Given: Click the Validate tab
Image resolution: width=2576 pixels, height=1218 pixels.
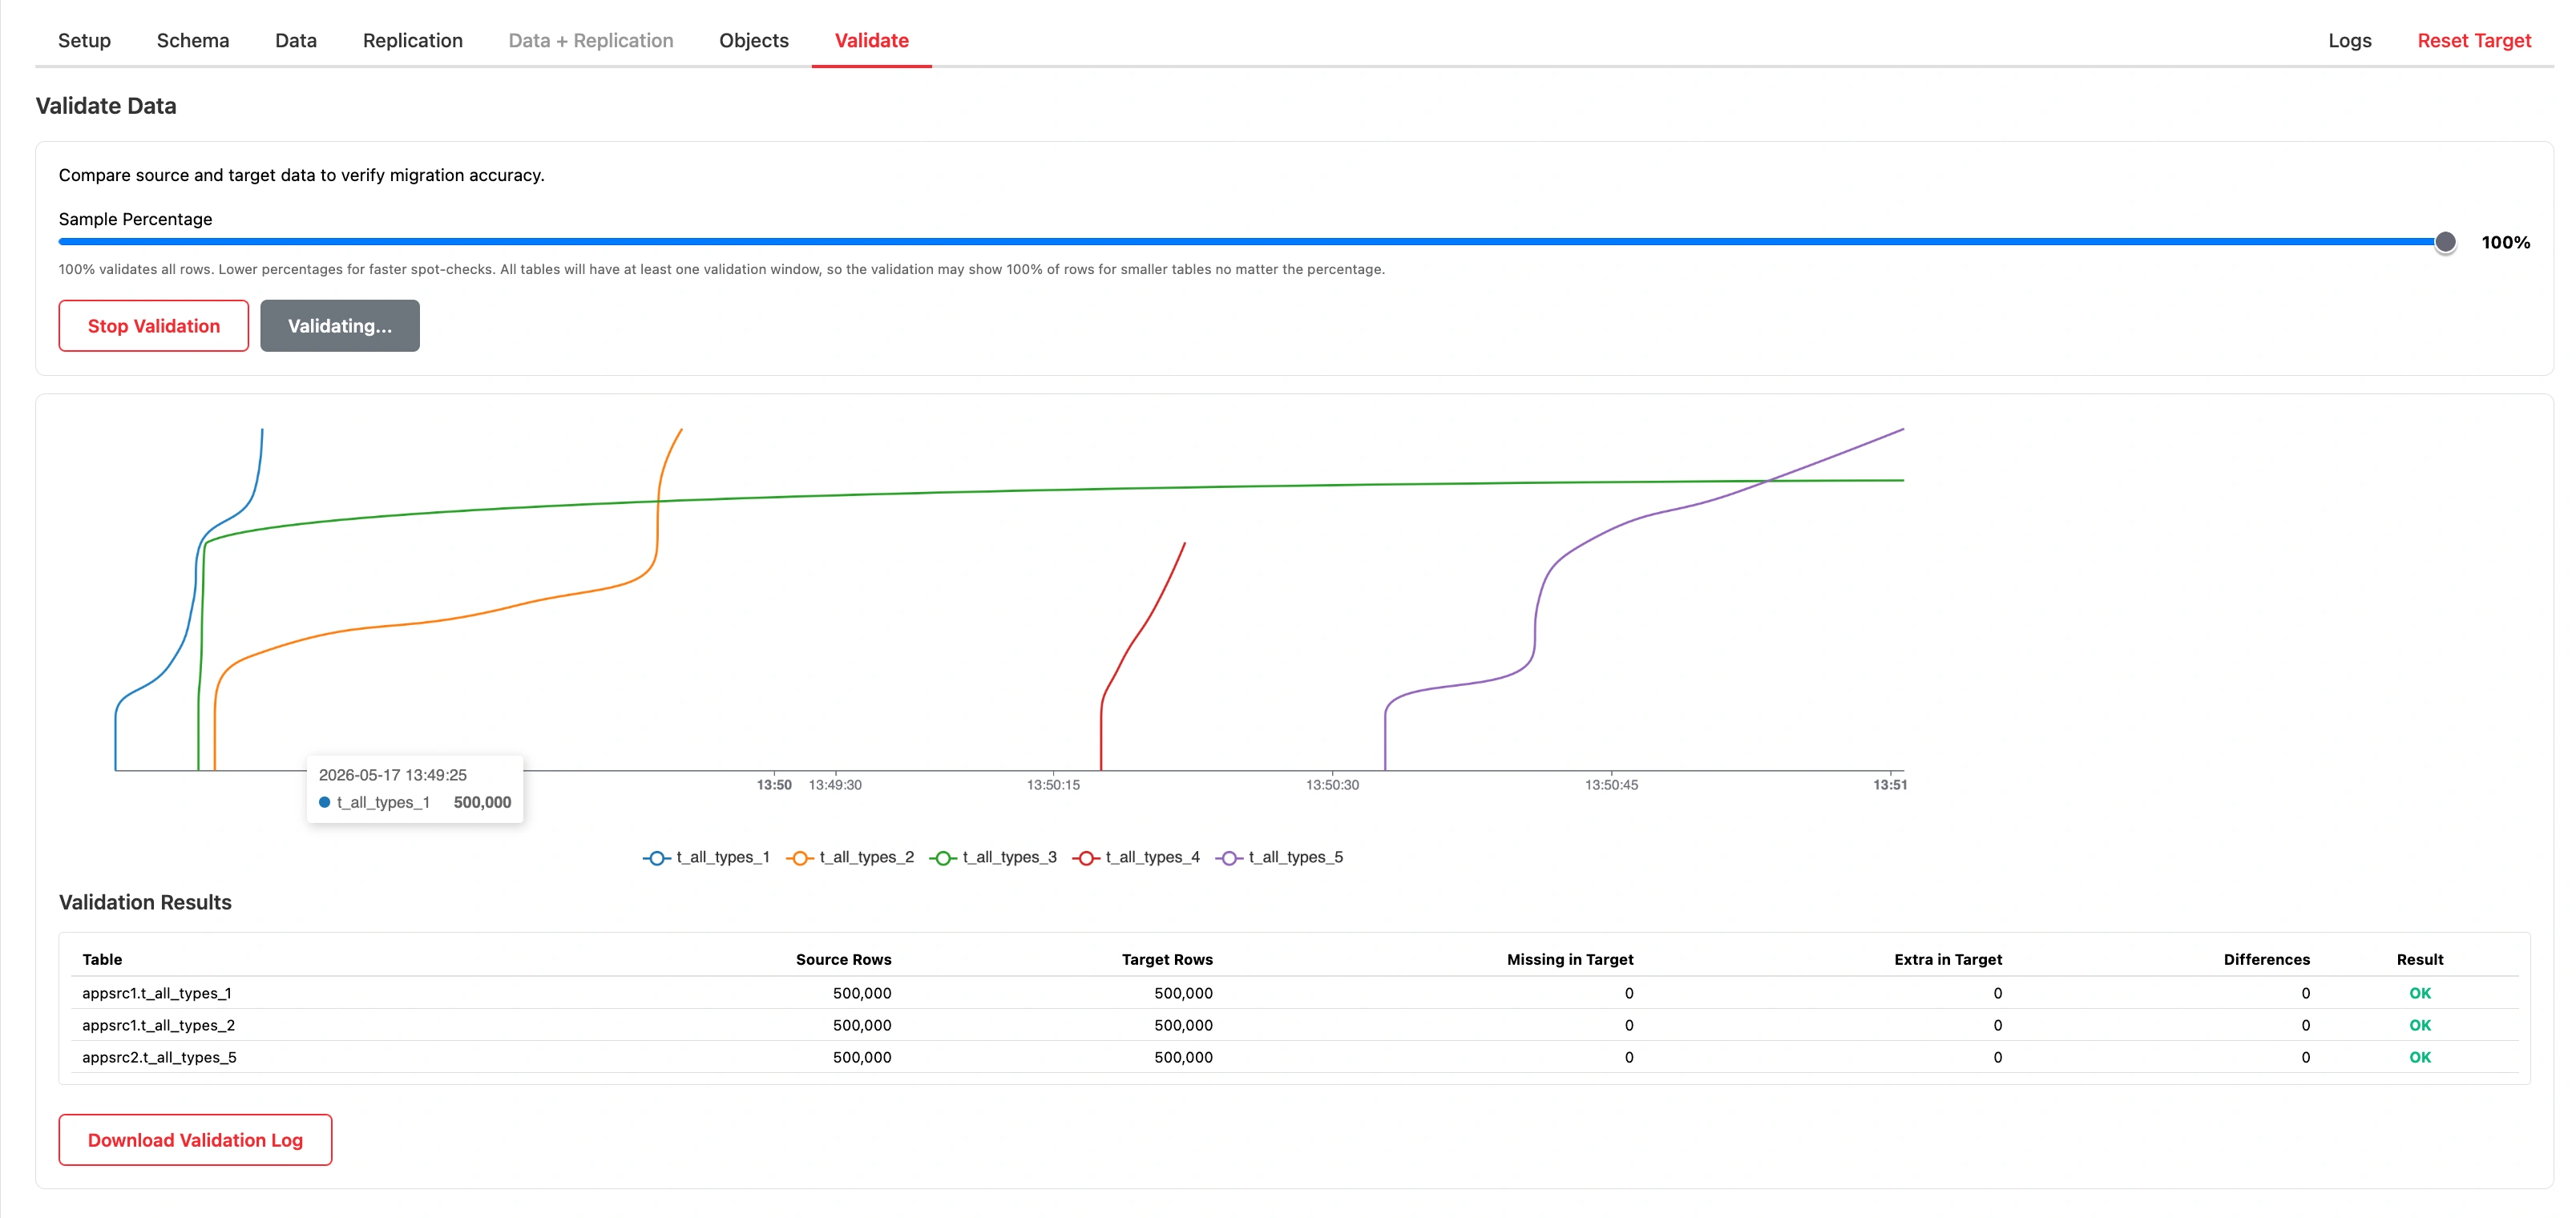Looking at the screenshot, I should point(871,40).
